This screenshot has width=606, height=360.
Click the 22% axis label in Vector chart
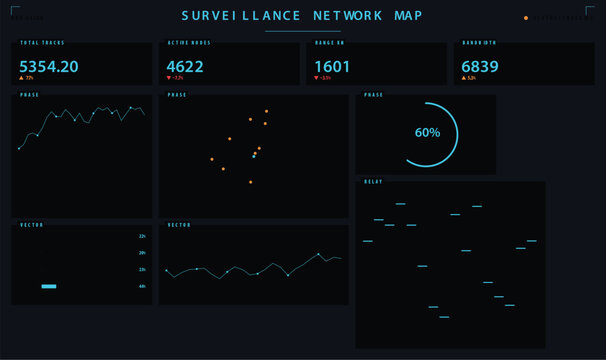142,236
